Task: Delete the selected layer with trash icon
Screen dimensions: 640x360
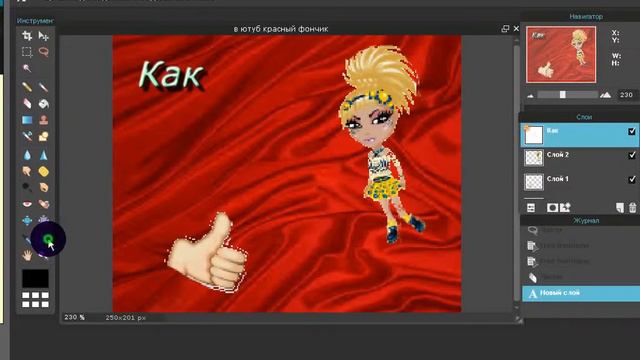Action: tap(633, 208)
